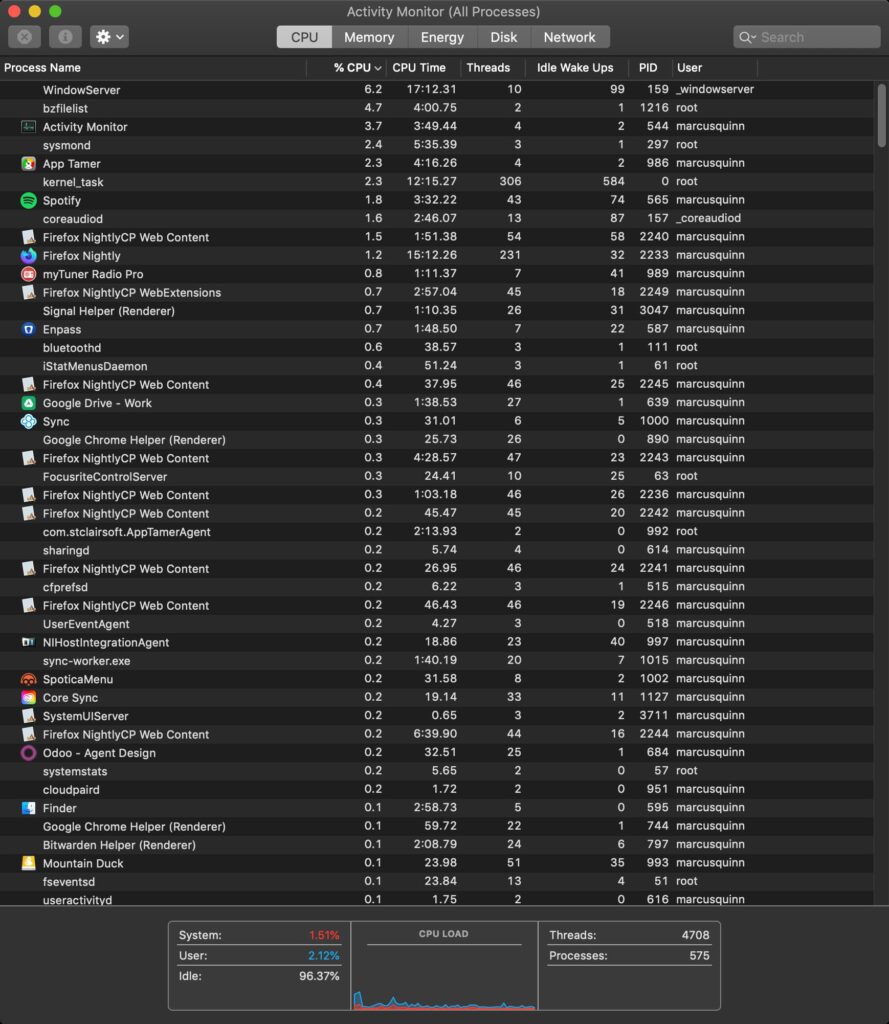The width and height of the screenshot is (889, 1024).
Task: Switch to the Disk tab
Action: [x=504, y=37]
